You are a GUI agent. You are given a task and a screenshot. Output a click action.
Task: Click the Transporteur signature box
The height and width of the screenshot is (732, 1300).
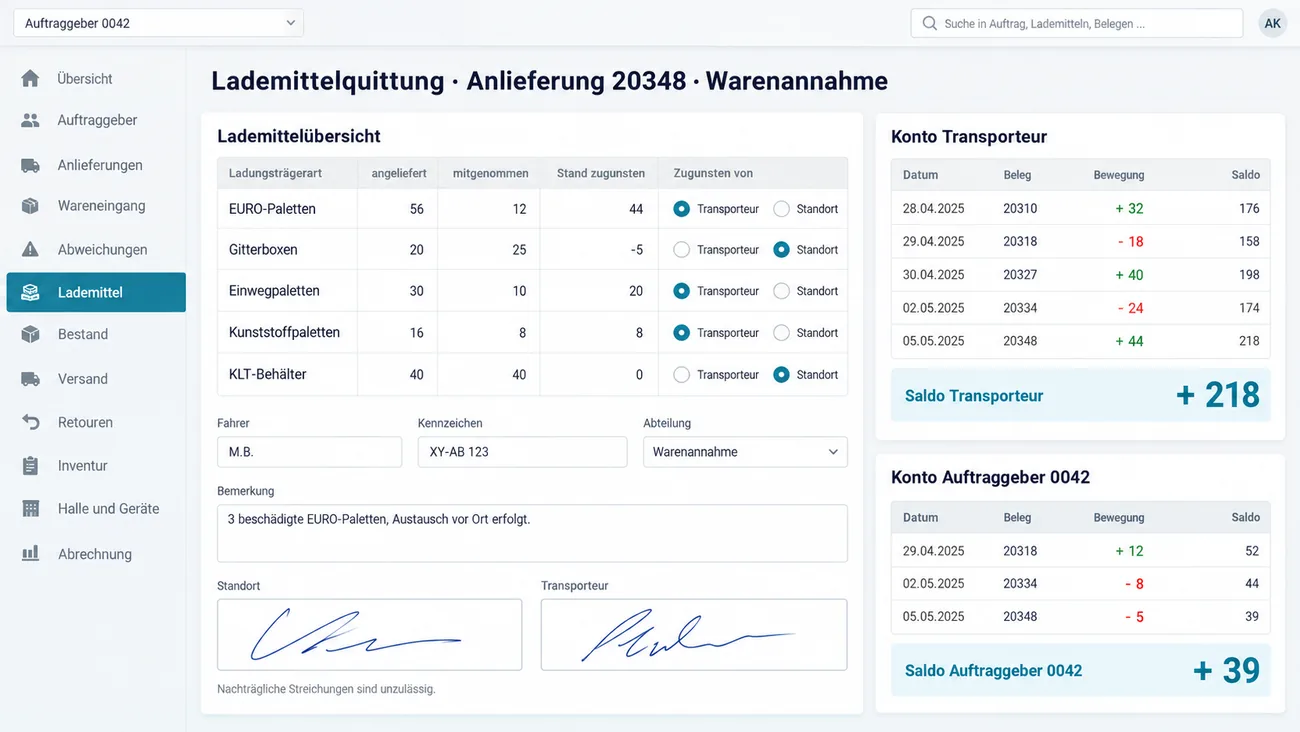(x=694, y=634)
